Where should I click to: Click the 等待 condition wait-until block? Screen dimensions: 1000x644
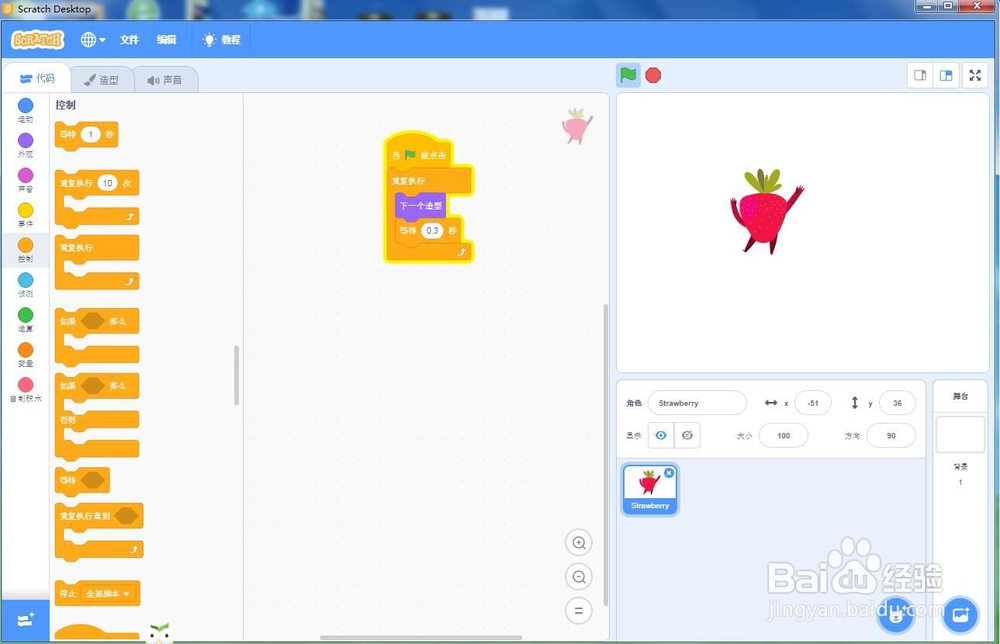pos(82,480)
